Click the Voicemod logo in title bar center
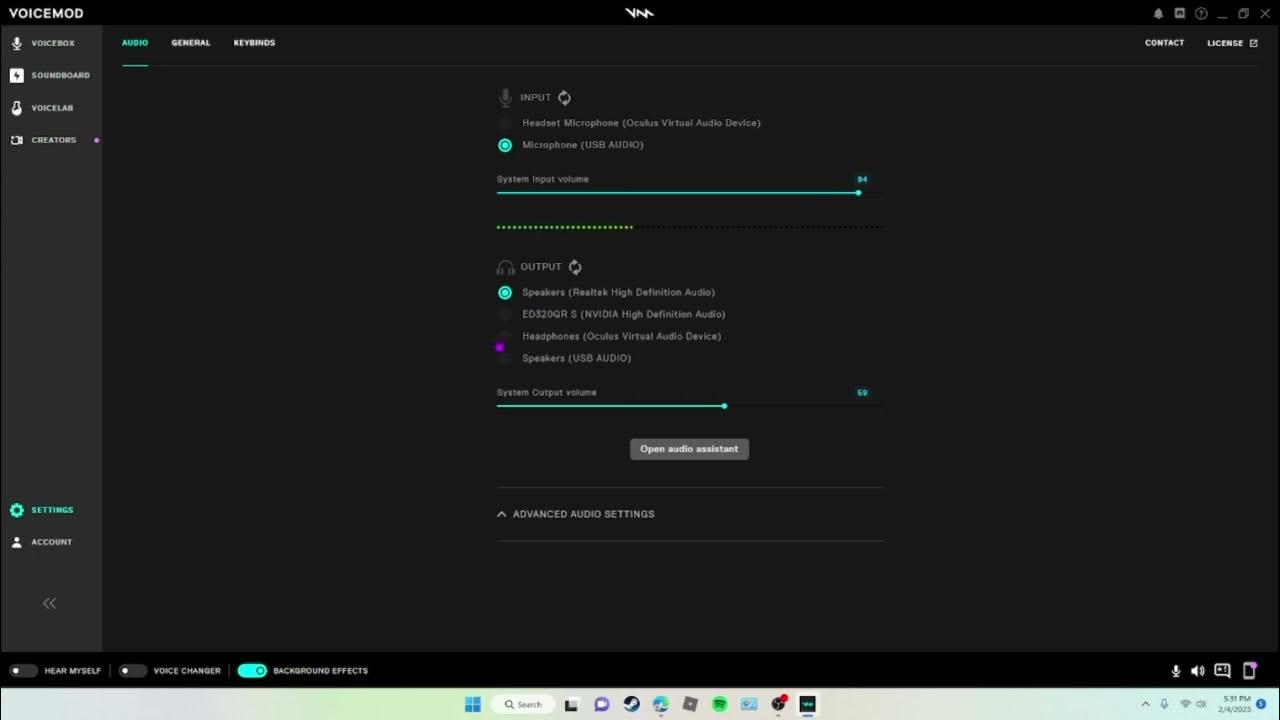Screen dimensions: 1280x720 pyautogui.click(x=639, y=13)
